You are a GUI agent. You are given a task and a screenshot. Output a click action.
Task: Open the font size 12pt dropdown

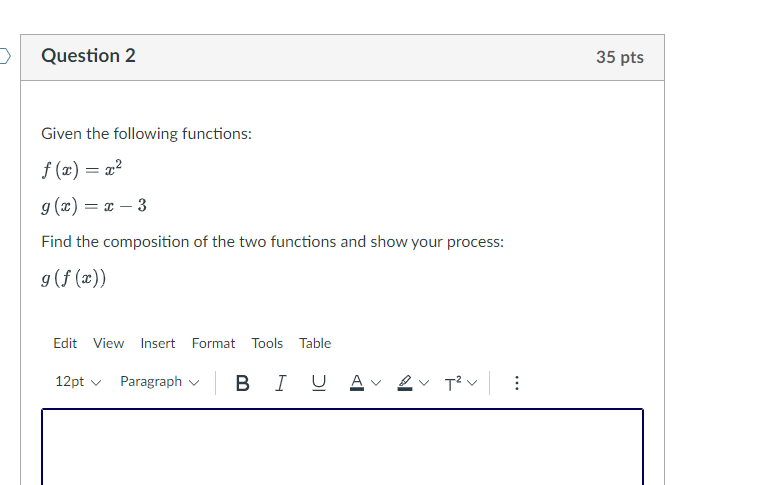point(78,382)
